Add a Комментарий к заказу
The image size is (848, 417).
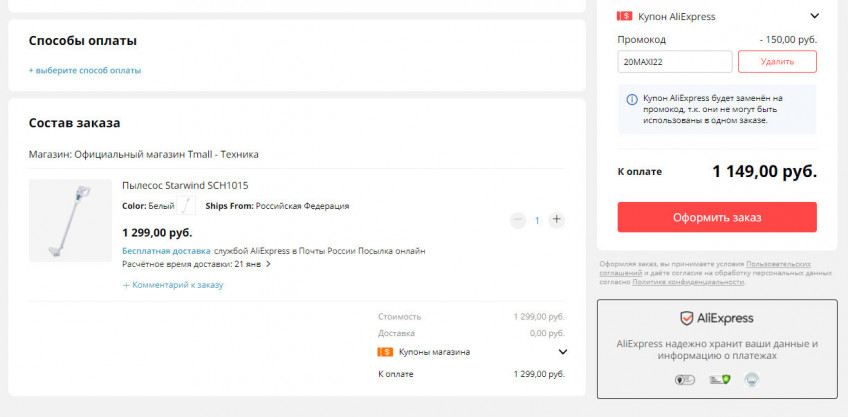pyautogui.click(x=173, y=285)
